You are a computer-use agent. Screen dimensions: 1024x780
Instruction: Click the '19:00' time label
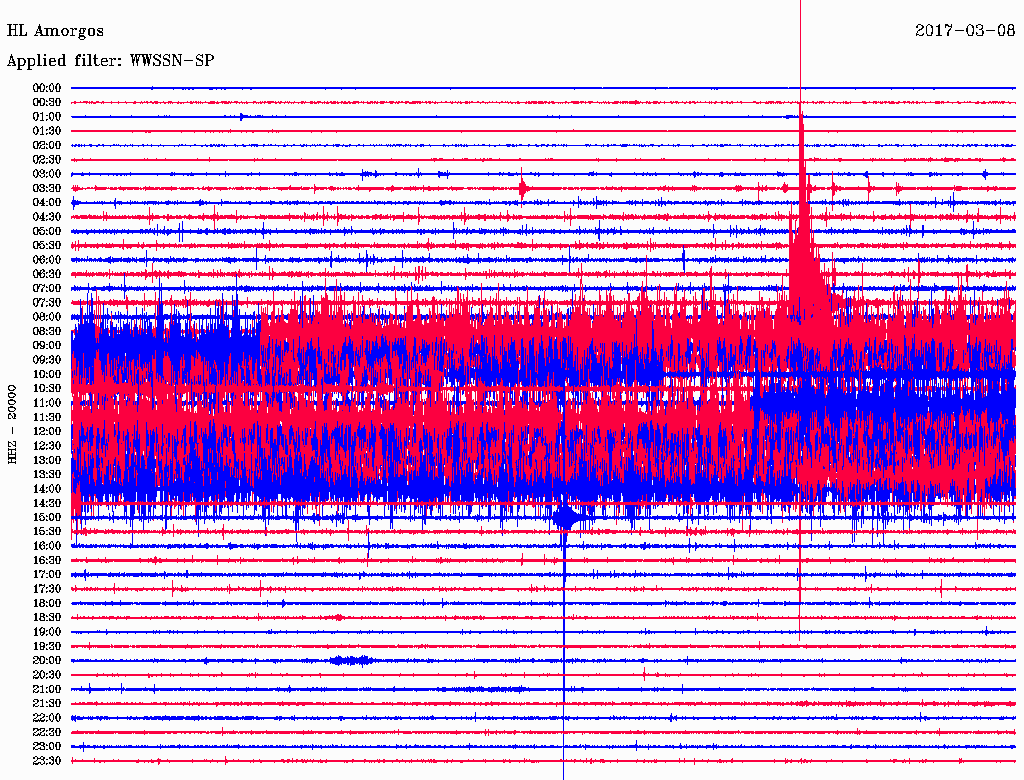coord(47,632)
